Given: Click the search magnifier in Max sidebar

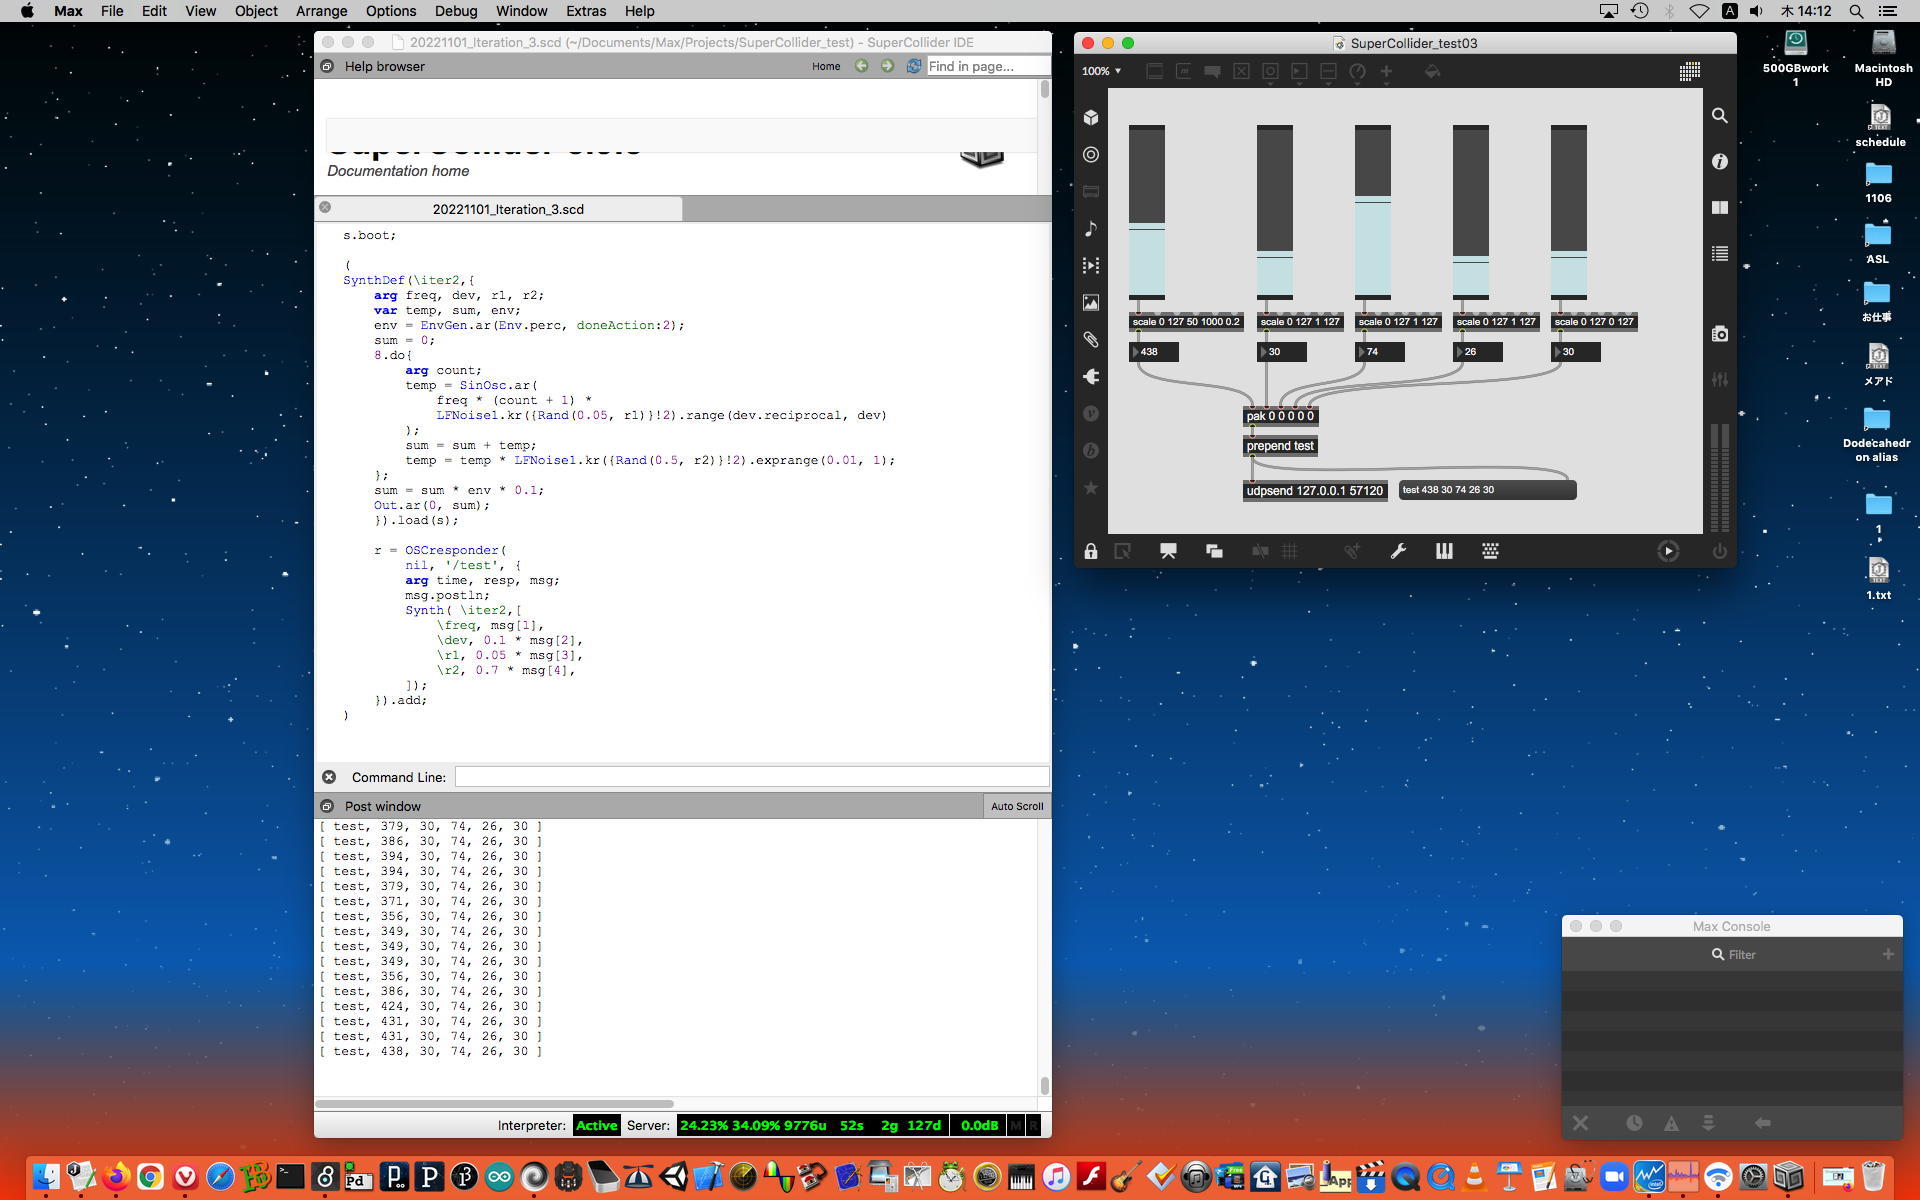Looking at the screenshot, I should 1719,116.
